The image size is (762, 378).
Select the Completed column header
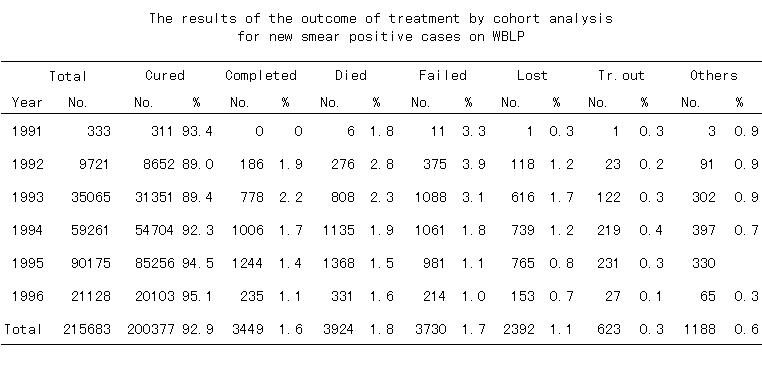(x=260, y=76)
